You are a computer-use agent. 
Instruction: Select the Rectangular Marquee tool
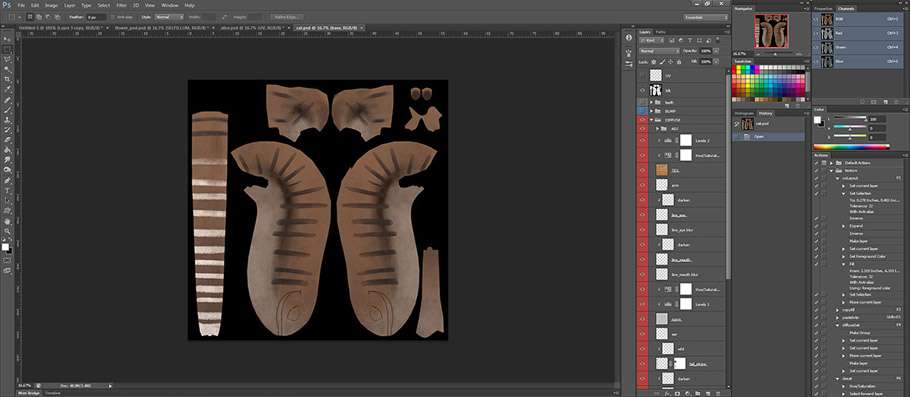pyautogui.click(x=8, y=49)
